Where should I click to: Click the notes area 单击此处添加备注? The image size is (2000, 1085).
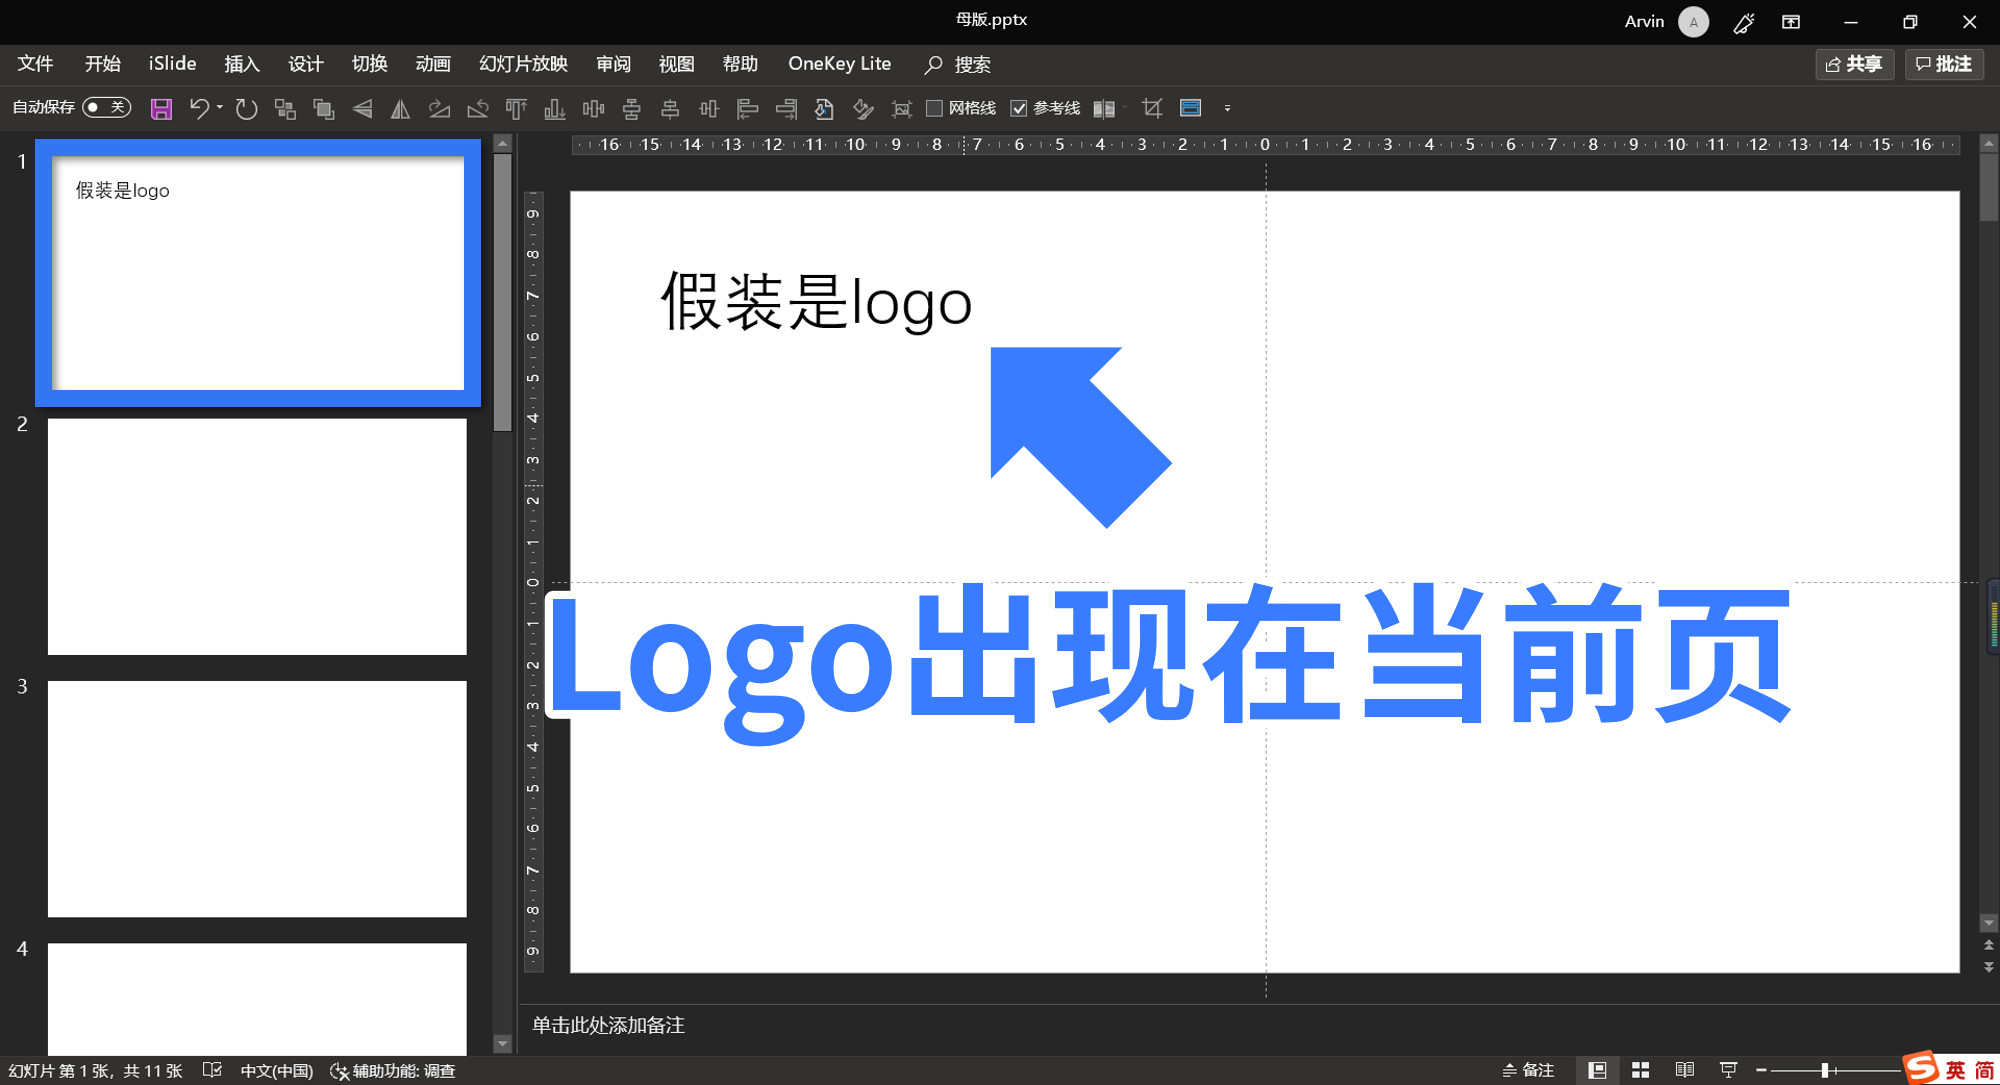tap(608, 1025)
